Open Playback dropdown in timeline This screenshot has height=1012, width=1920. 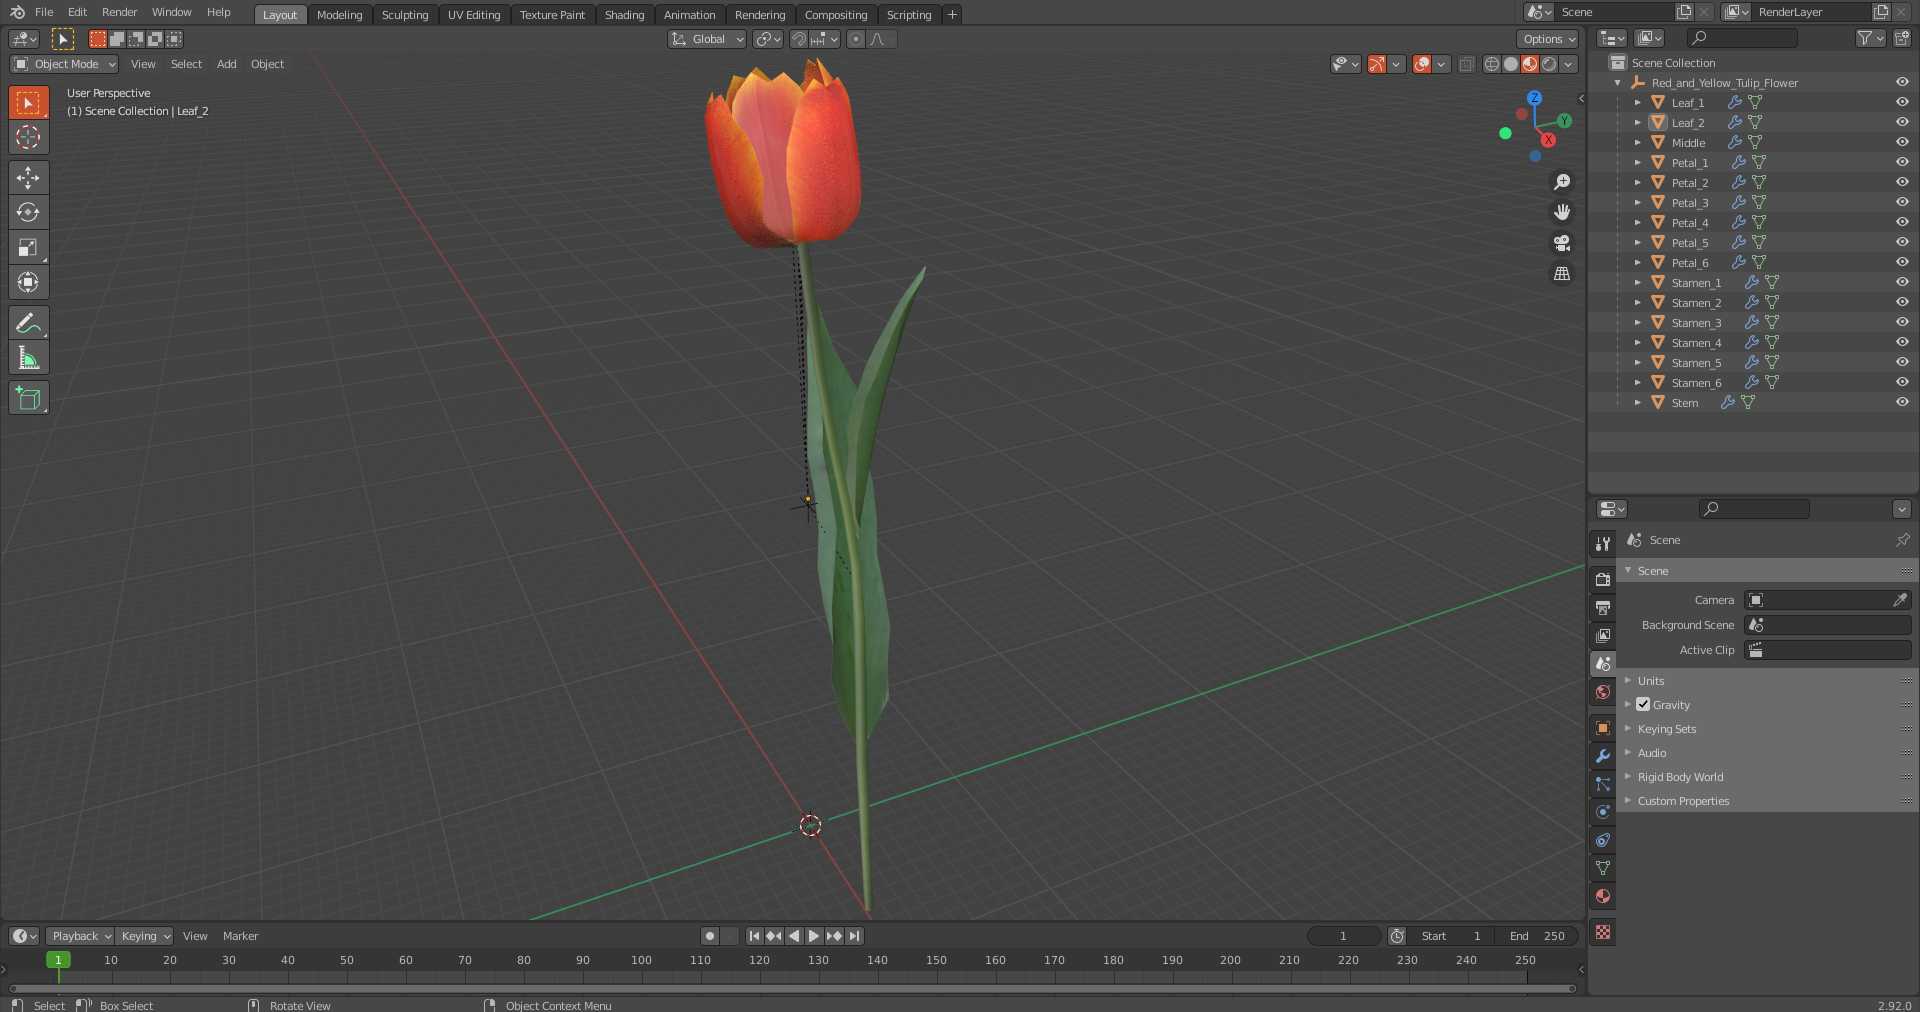(80, 936)
